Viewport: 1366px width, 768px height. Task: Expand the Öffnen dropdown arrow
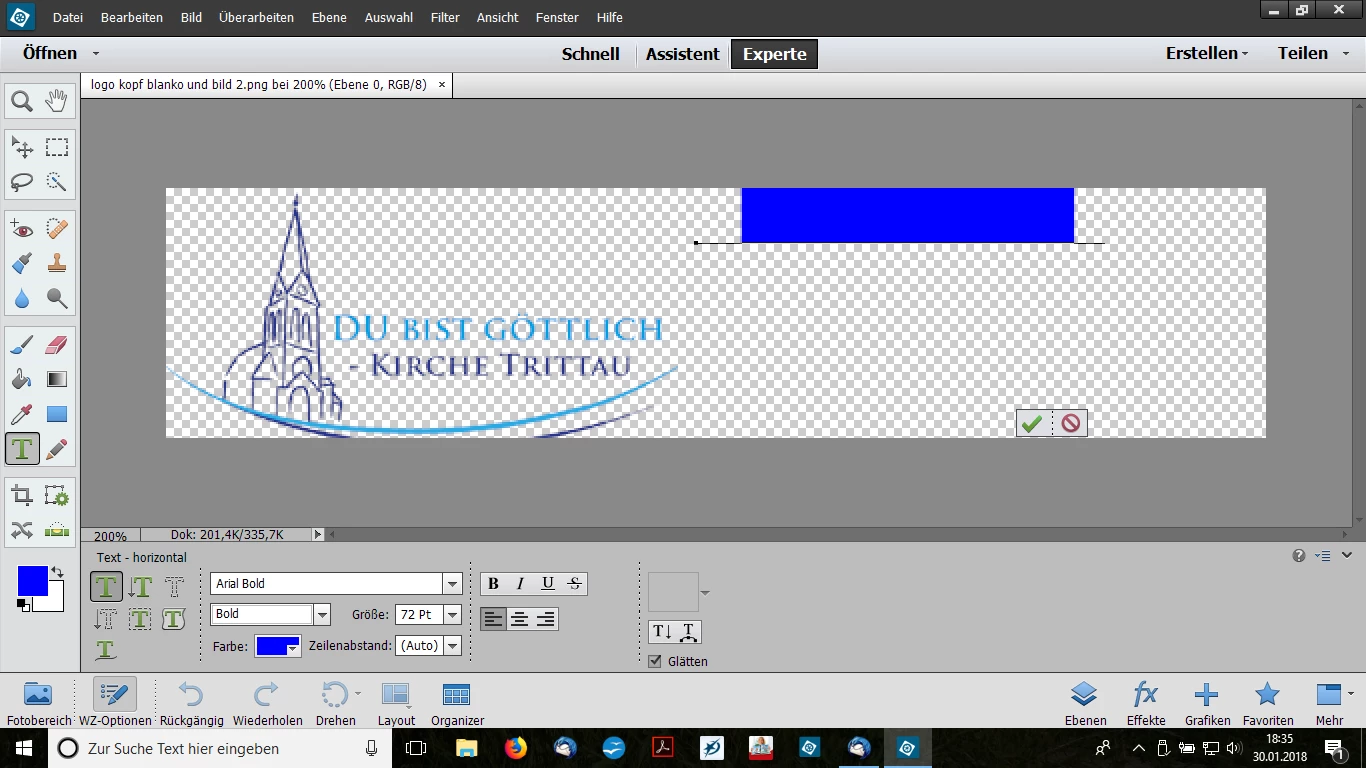(x=96, y=54)
